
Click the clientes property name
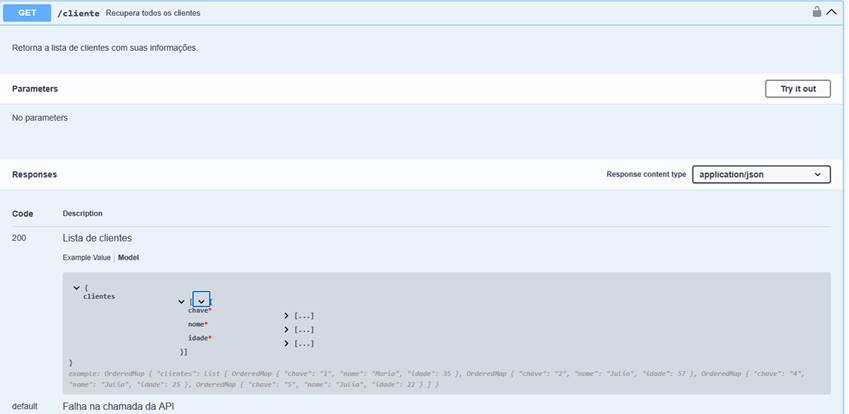pyautogui.click(x=99, y=296)
